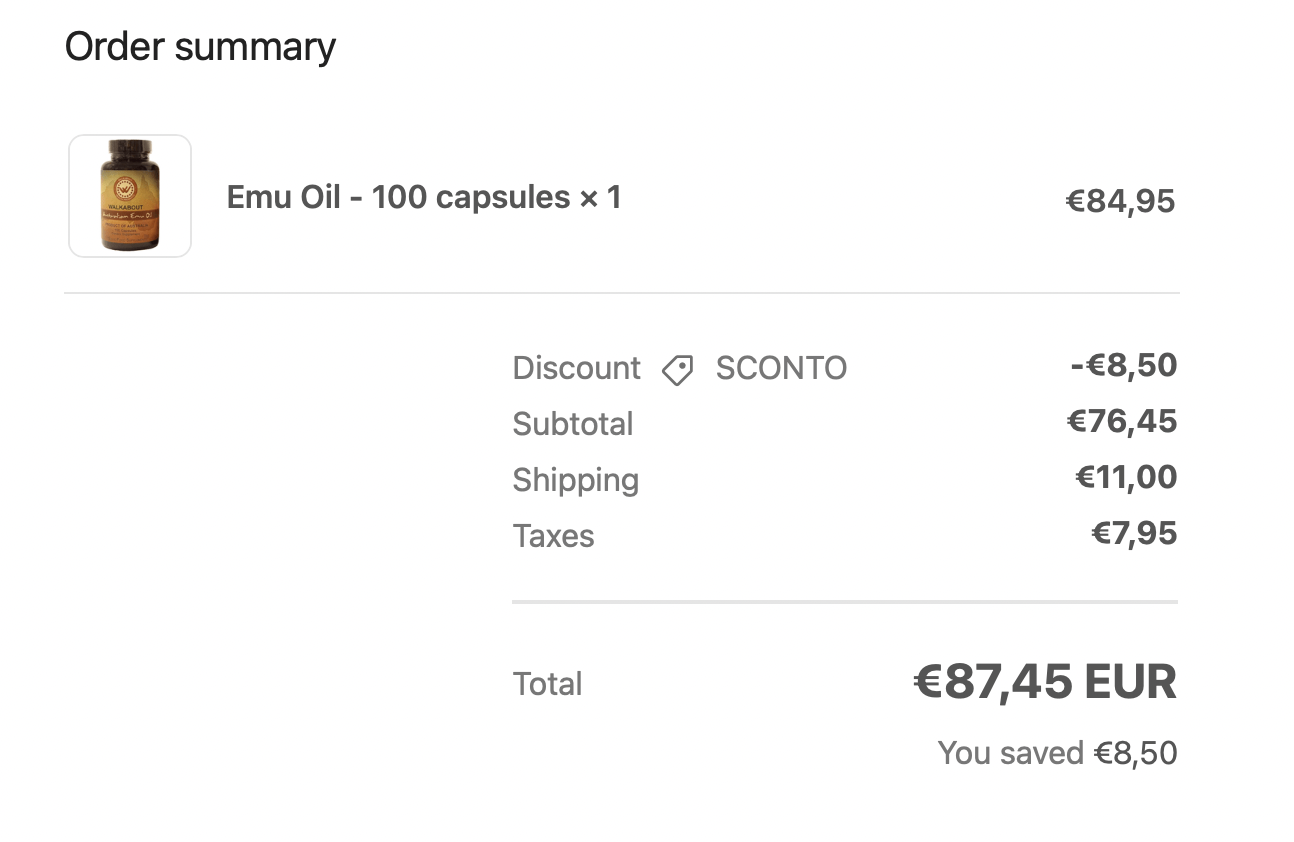Select the €87,45 EUR total amount

[x=1045, y=683]
